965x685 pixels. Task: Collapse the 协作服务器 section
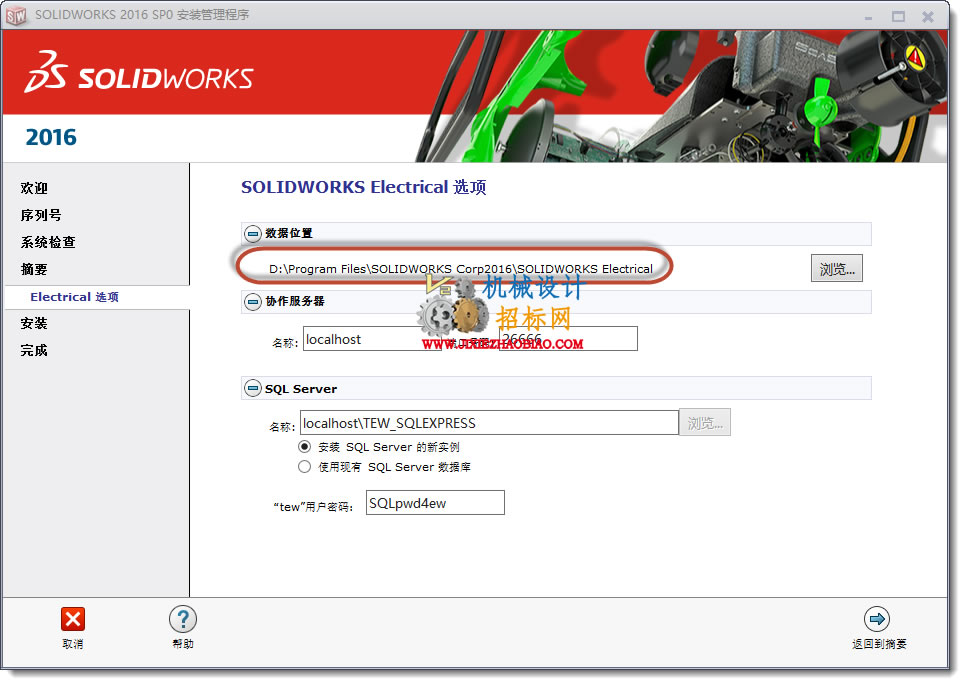(x=252, y=302)
